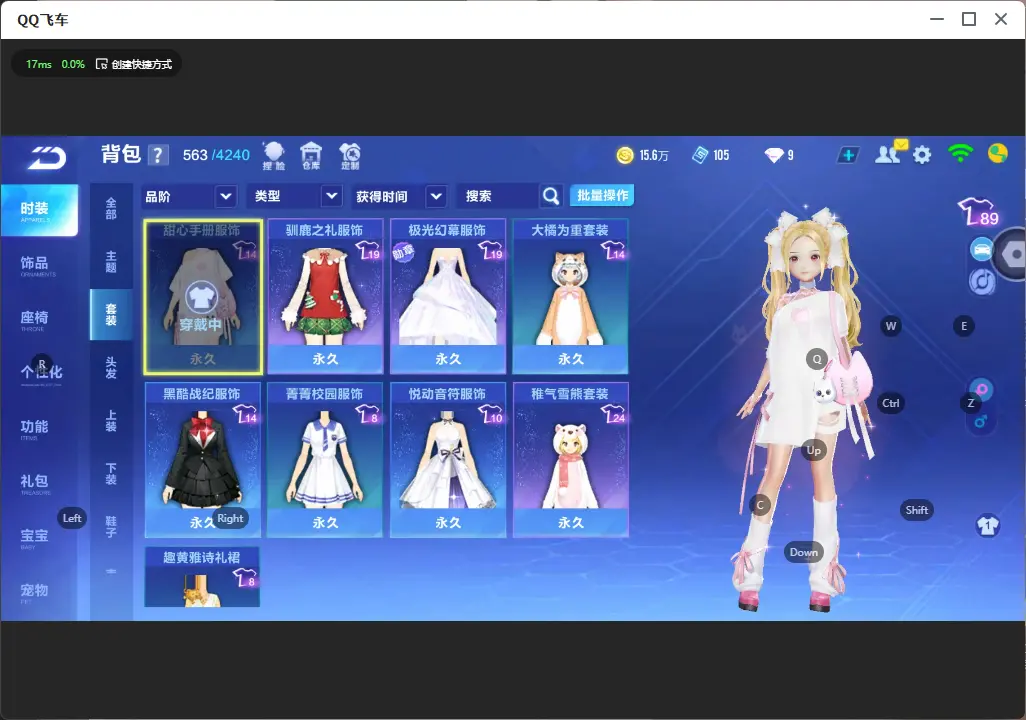Click the search magnifier icon
This screenshot has height=720, width=1026.
[x=551, y=196]
